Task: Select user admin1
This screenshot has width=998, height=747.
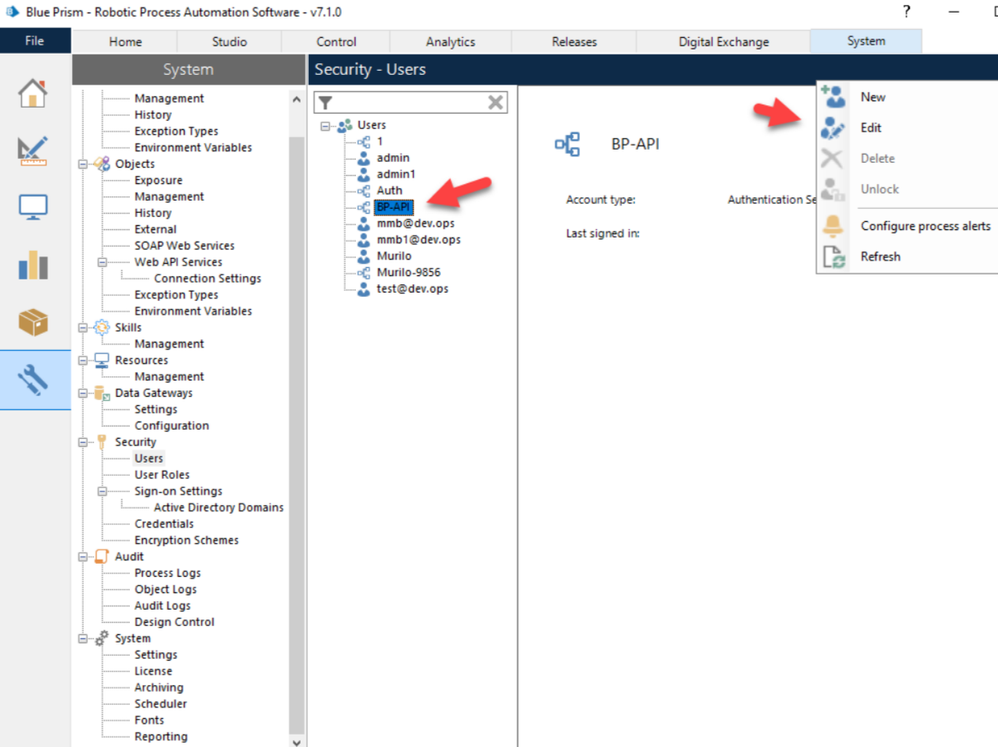Action: point(395,174)
